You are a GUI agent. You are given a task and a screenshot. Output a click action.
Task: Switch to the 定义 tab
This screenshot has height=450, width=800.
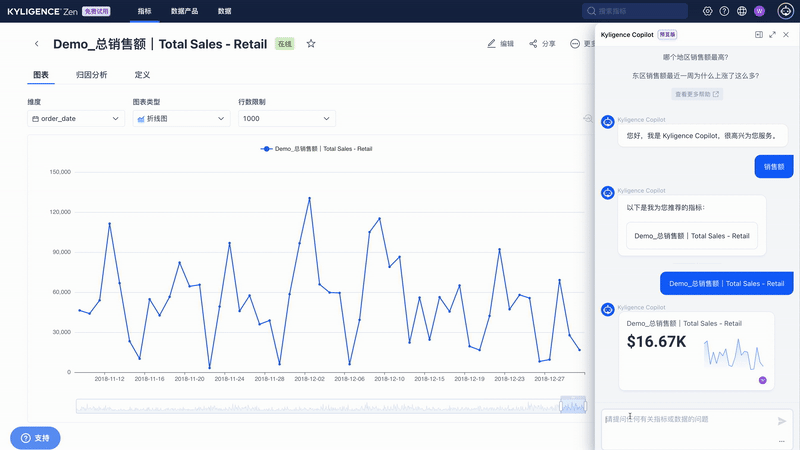[142, 75]
